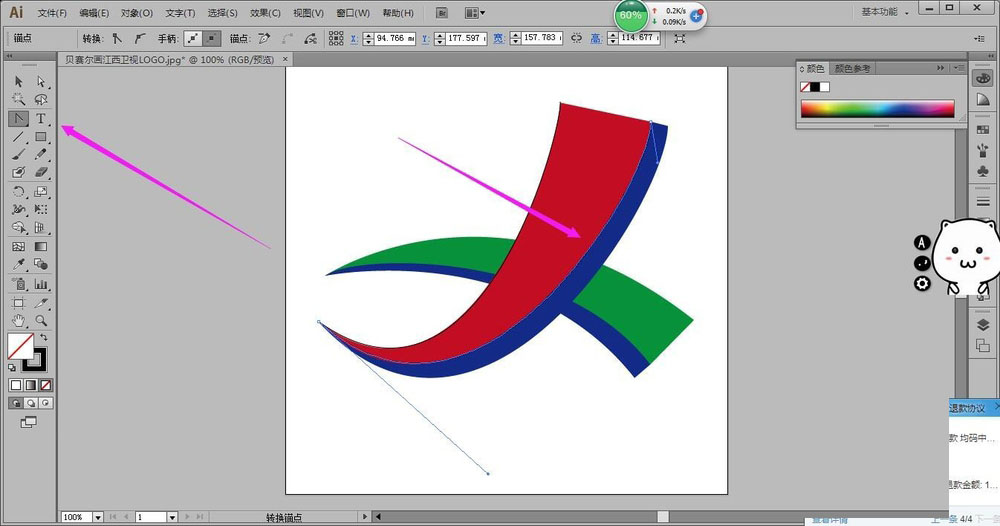This screenshot has width=1000, height=526.
Task: Show handles for multiple selected anchors
Action: [x=193, y=38]
